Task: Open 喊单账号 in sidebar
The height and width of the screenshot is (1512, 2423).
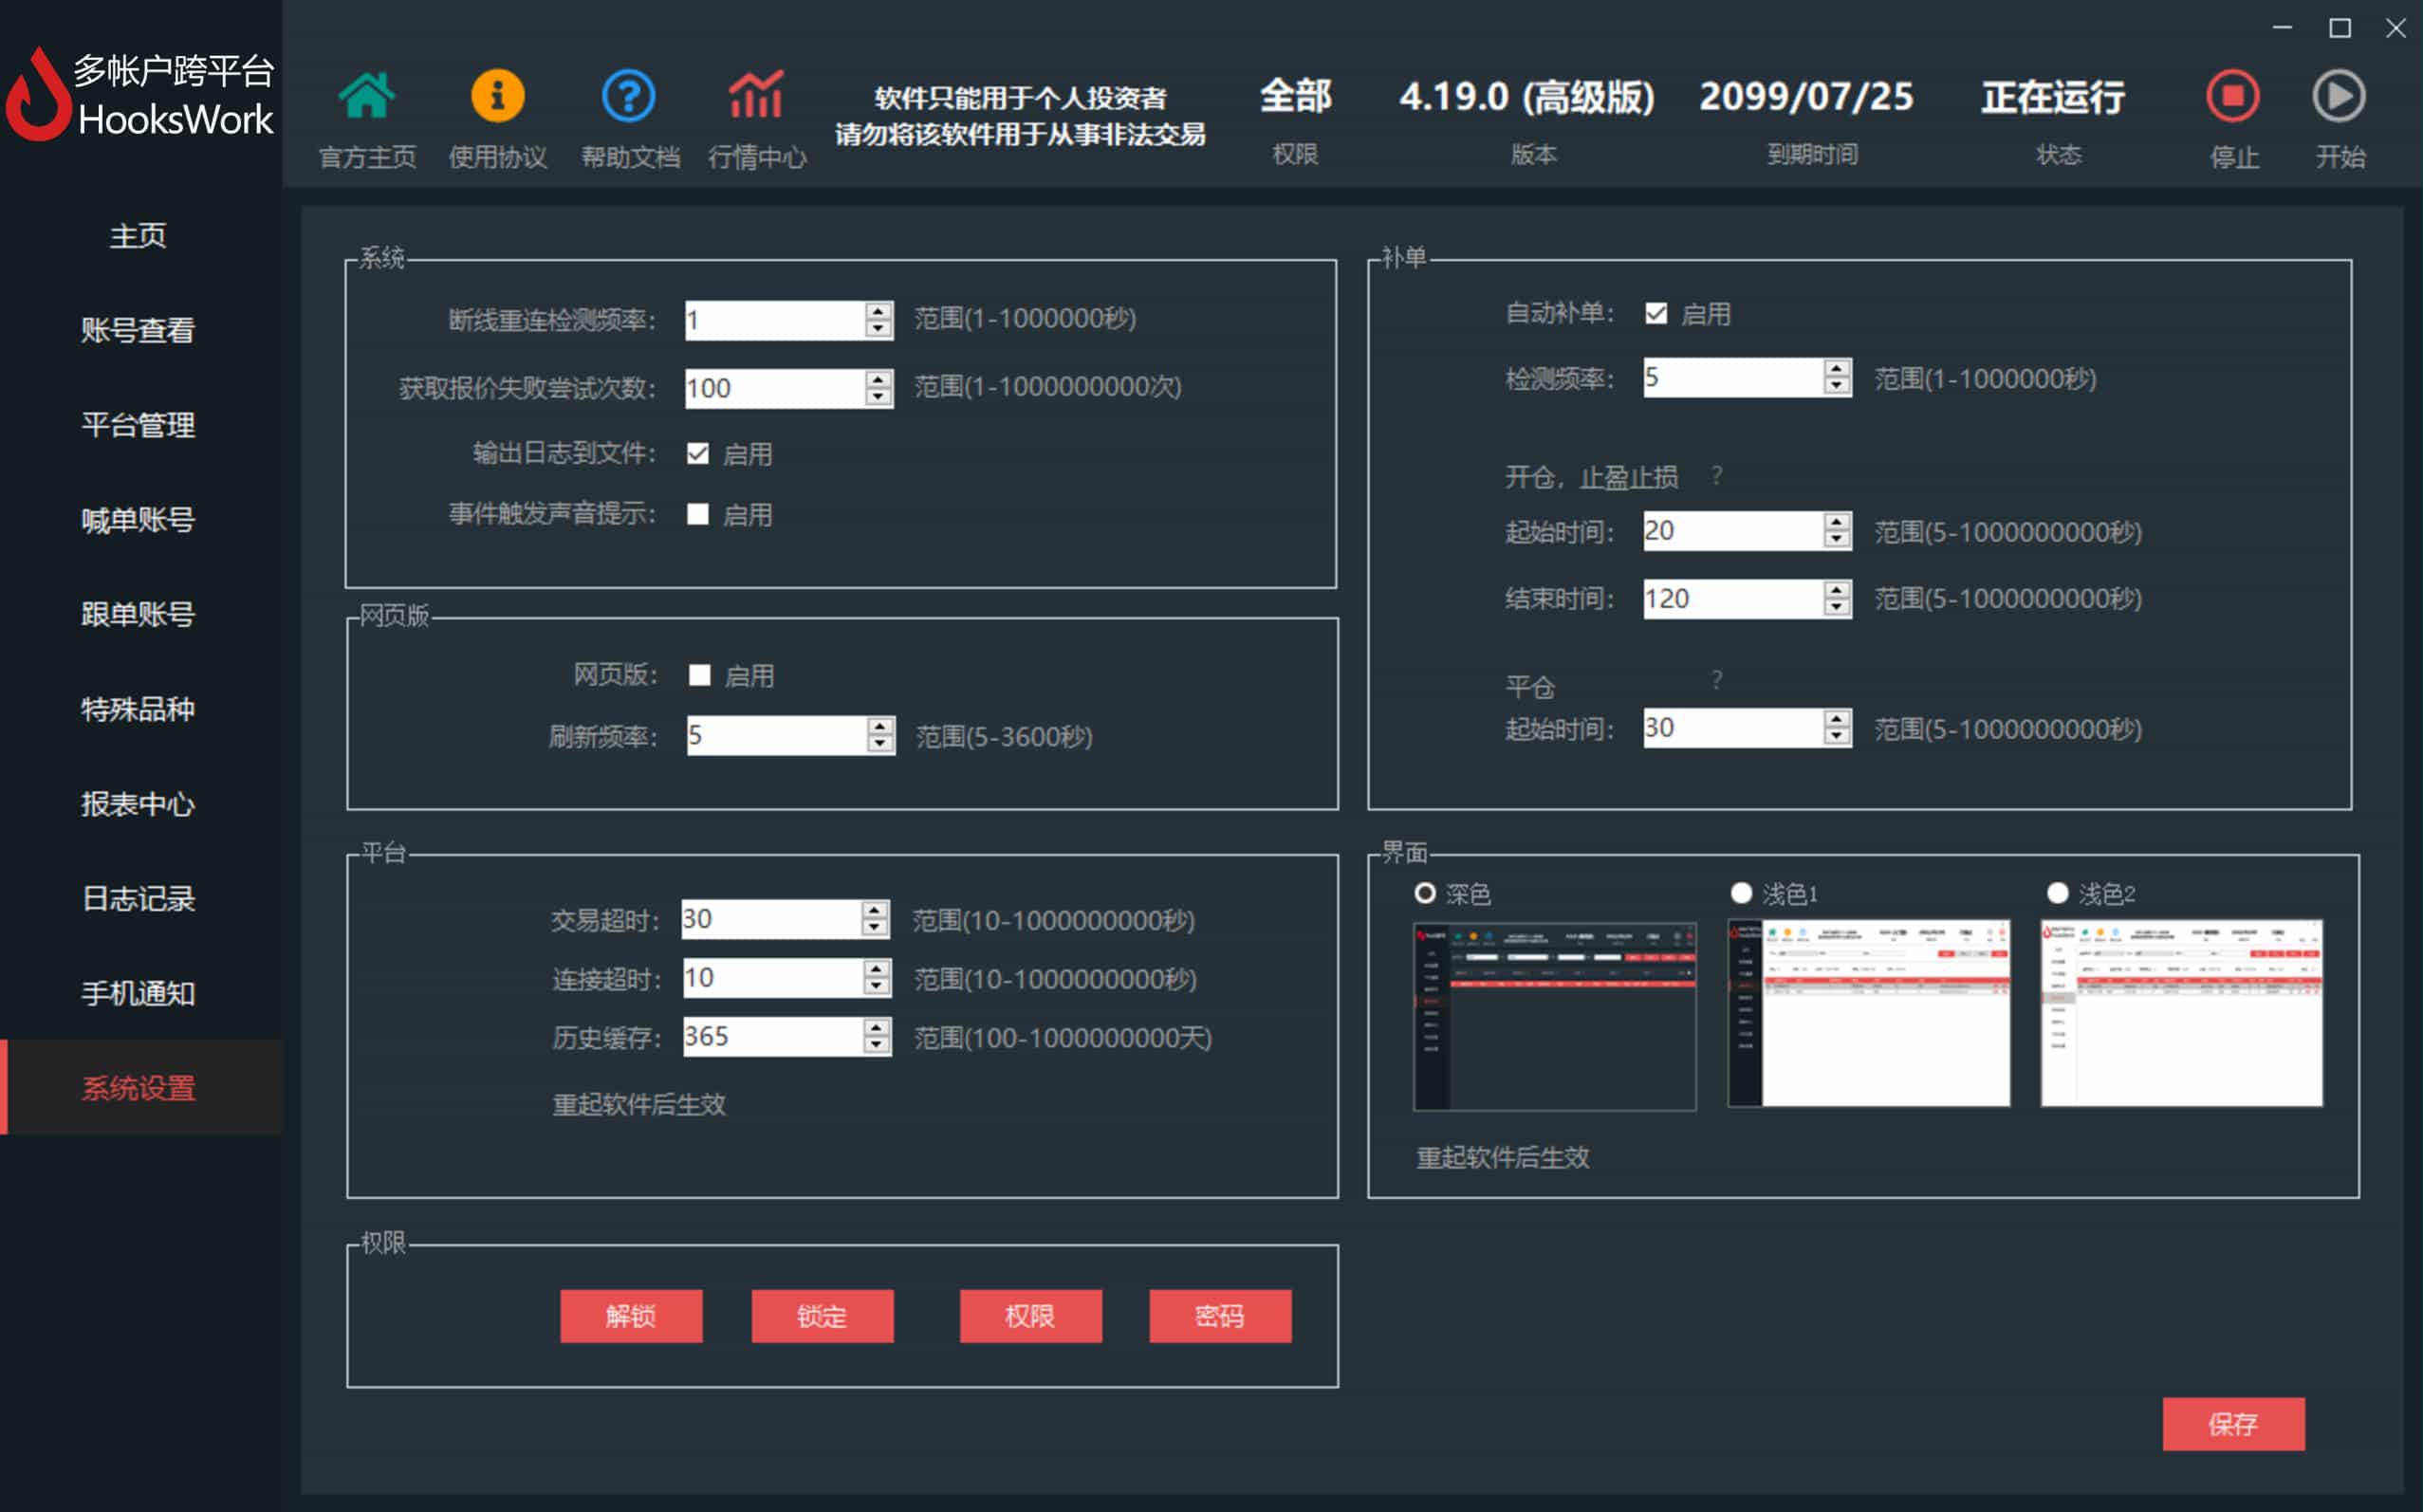Action: (x=138, y=520)
